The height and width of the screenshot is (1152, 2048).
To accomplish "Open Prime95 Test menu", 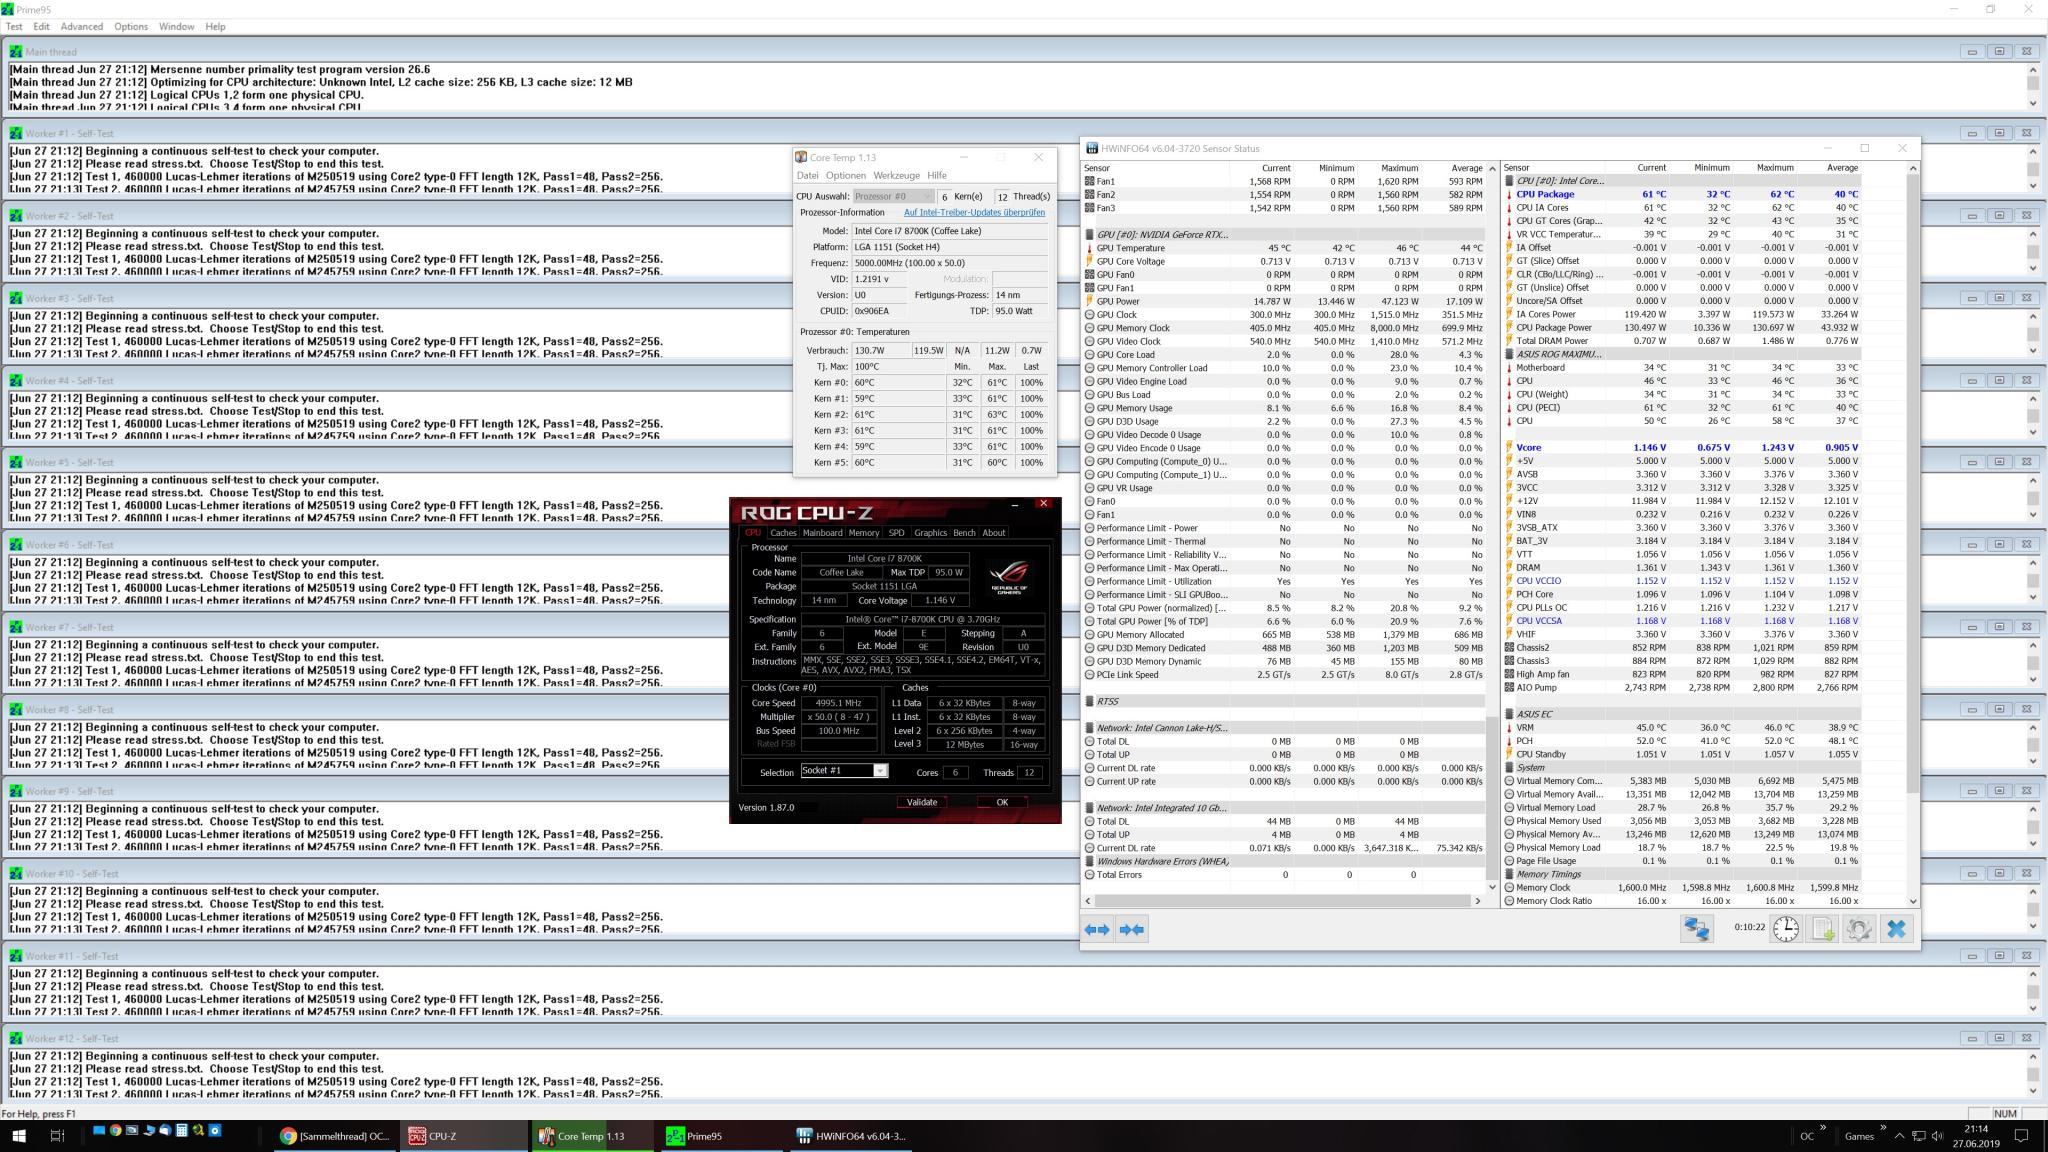I will [x=14, y=26].
